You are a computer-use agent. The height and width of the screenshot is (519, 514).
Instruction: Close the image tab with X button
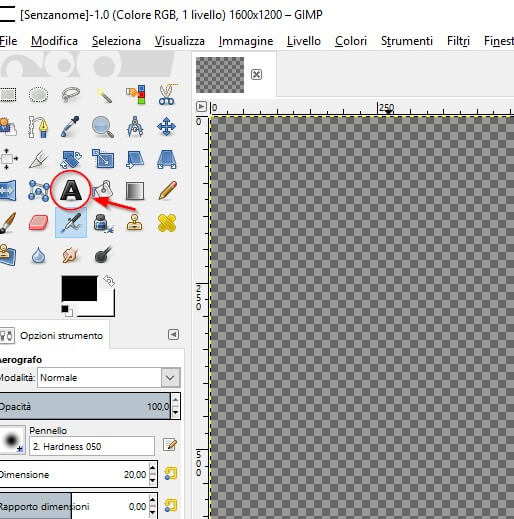point(256,74)
